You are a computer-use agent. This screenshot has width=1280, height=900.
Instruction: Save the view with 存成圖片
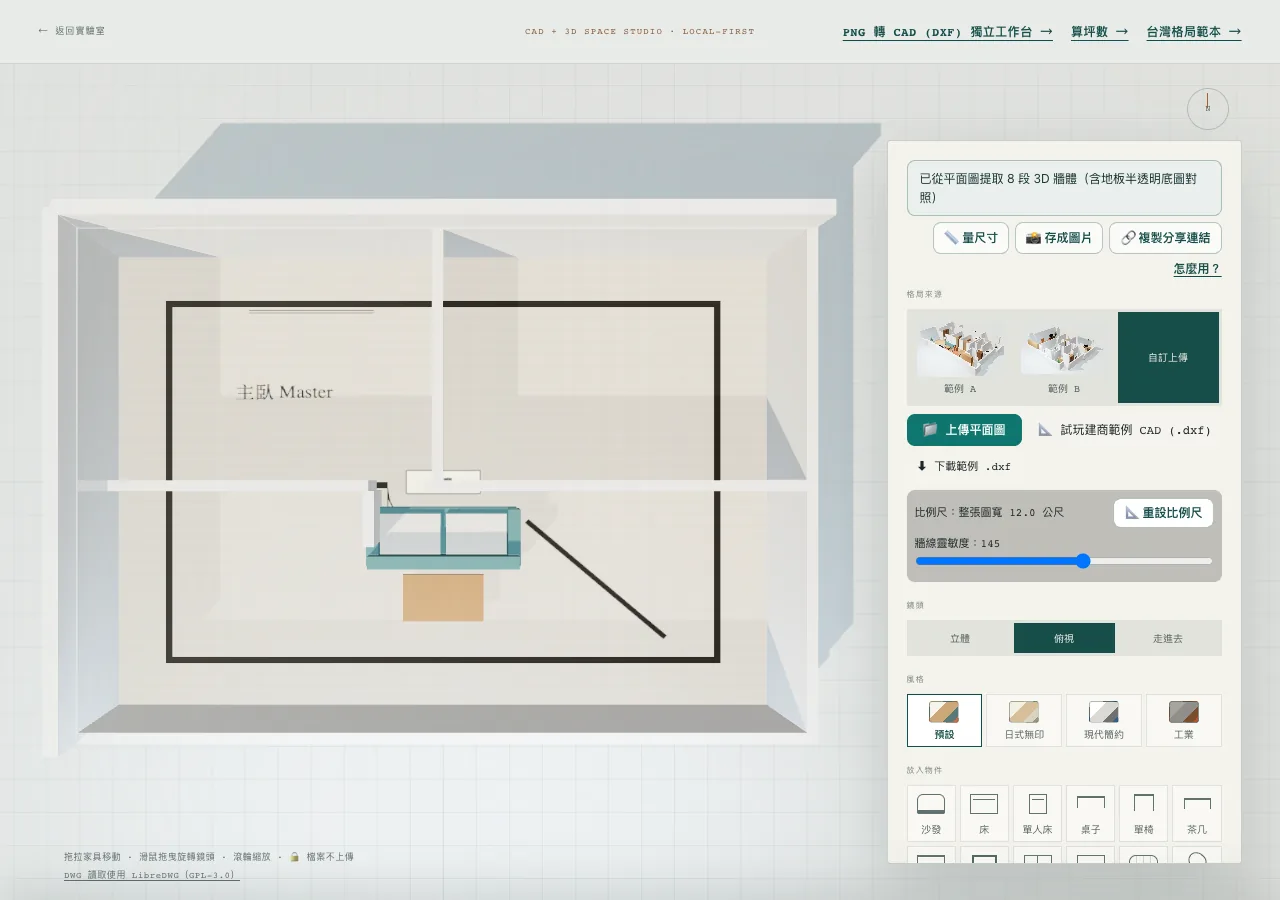[1059, 238]
